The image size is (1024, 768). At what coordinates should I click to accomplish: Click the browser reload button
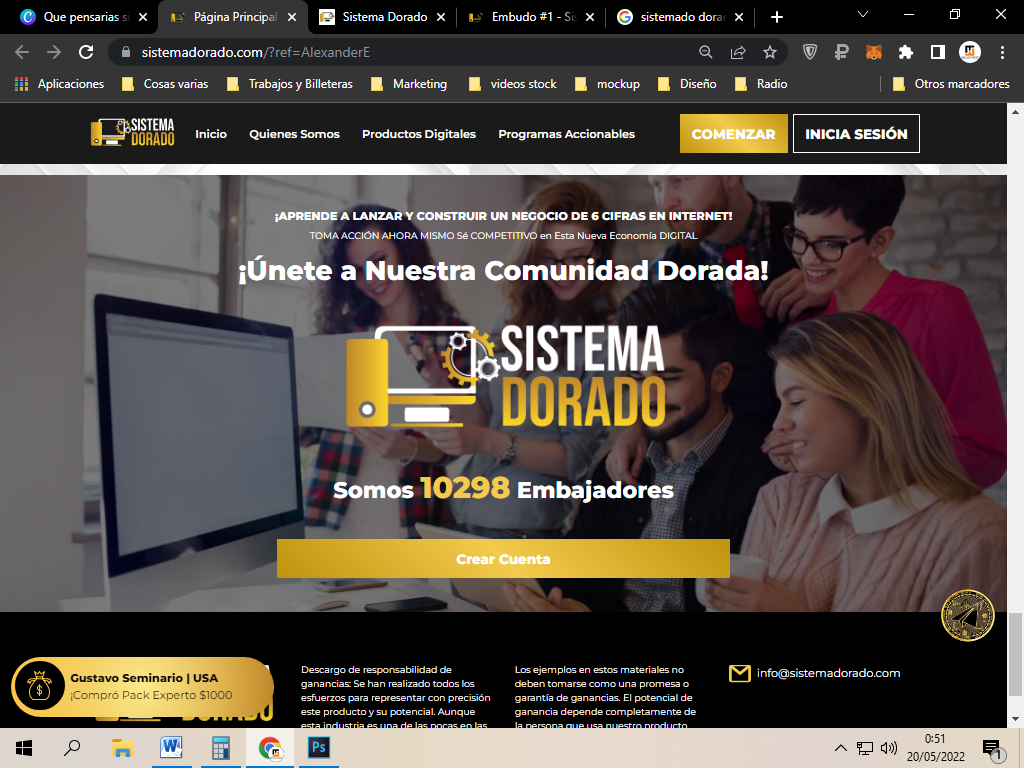pos(86,52)
